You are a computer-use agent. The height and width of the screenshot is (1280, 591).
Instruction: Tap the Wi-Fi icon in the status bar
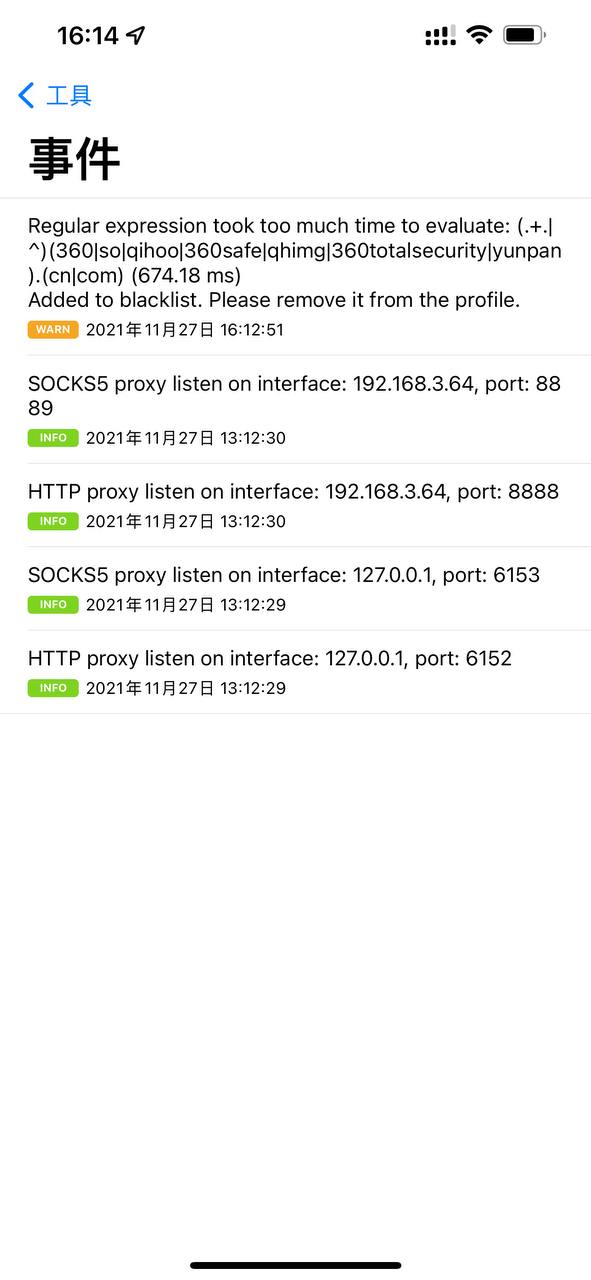click(x=478, y=33)
